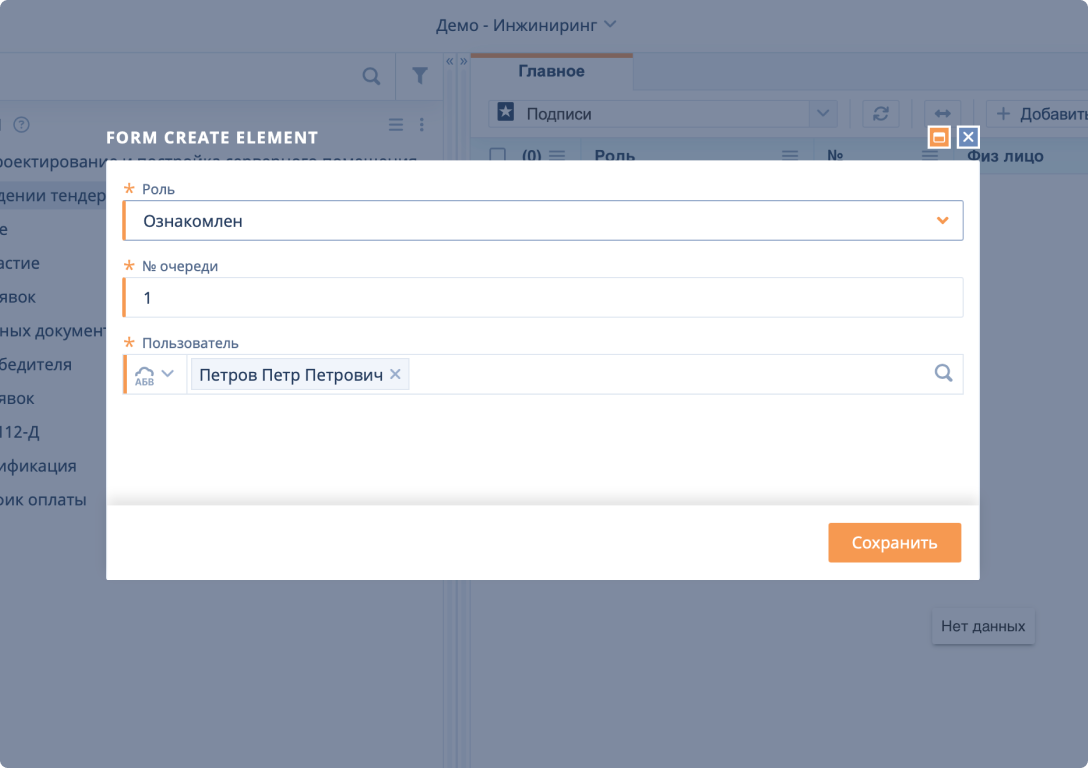The height and width of the screenshot is (768, 1088).
Task: Click the search icon in the left panel
Action: click(x=371, y=76)
